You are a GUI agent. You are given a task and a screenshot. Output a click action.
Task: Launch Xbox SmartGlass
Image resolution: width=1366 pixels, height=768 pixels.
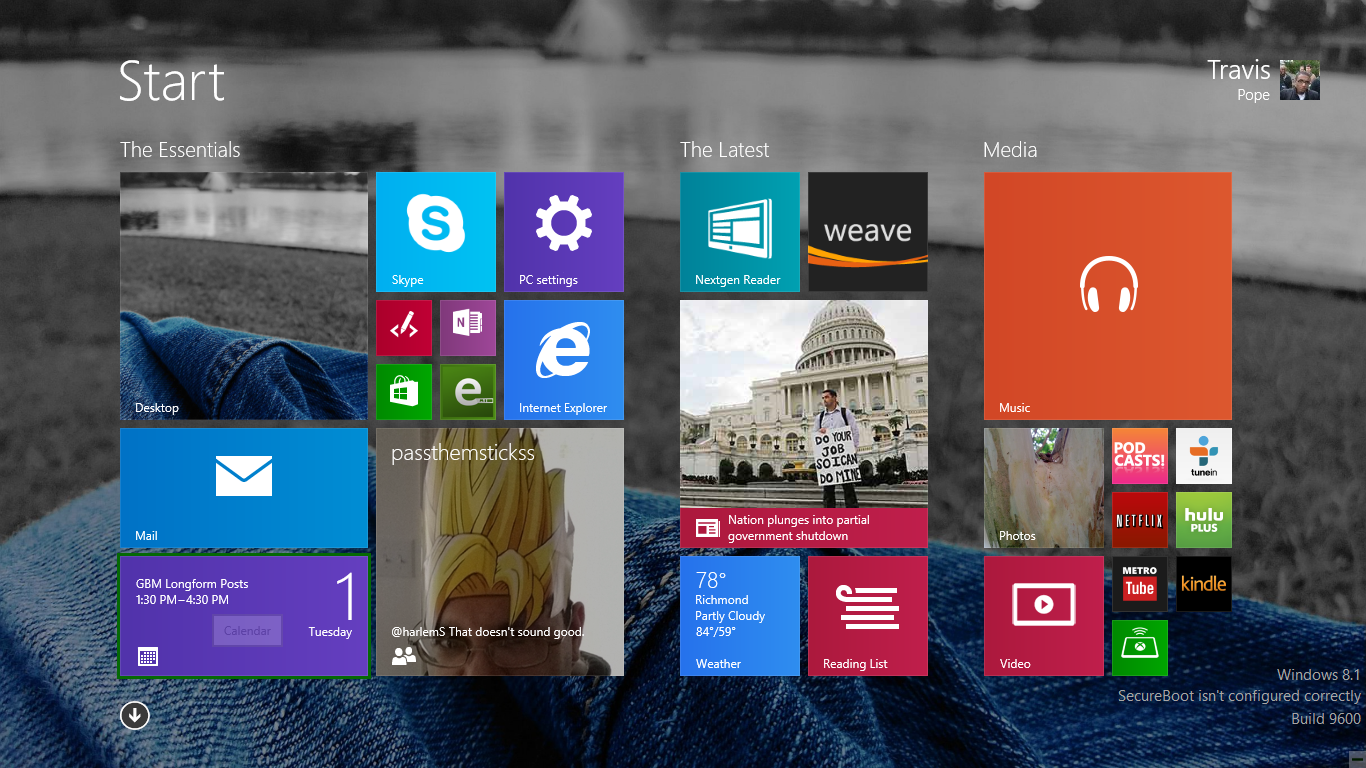pos(1139,647)
